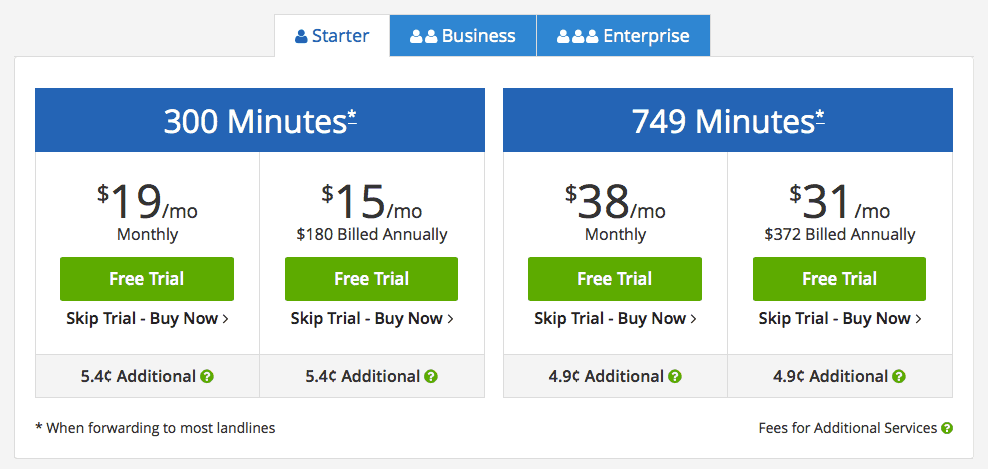Screen dimensions: 988x469
Task: Select the Starter tab
Action: click(x=332, y=36)
